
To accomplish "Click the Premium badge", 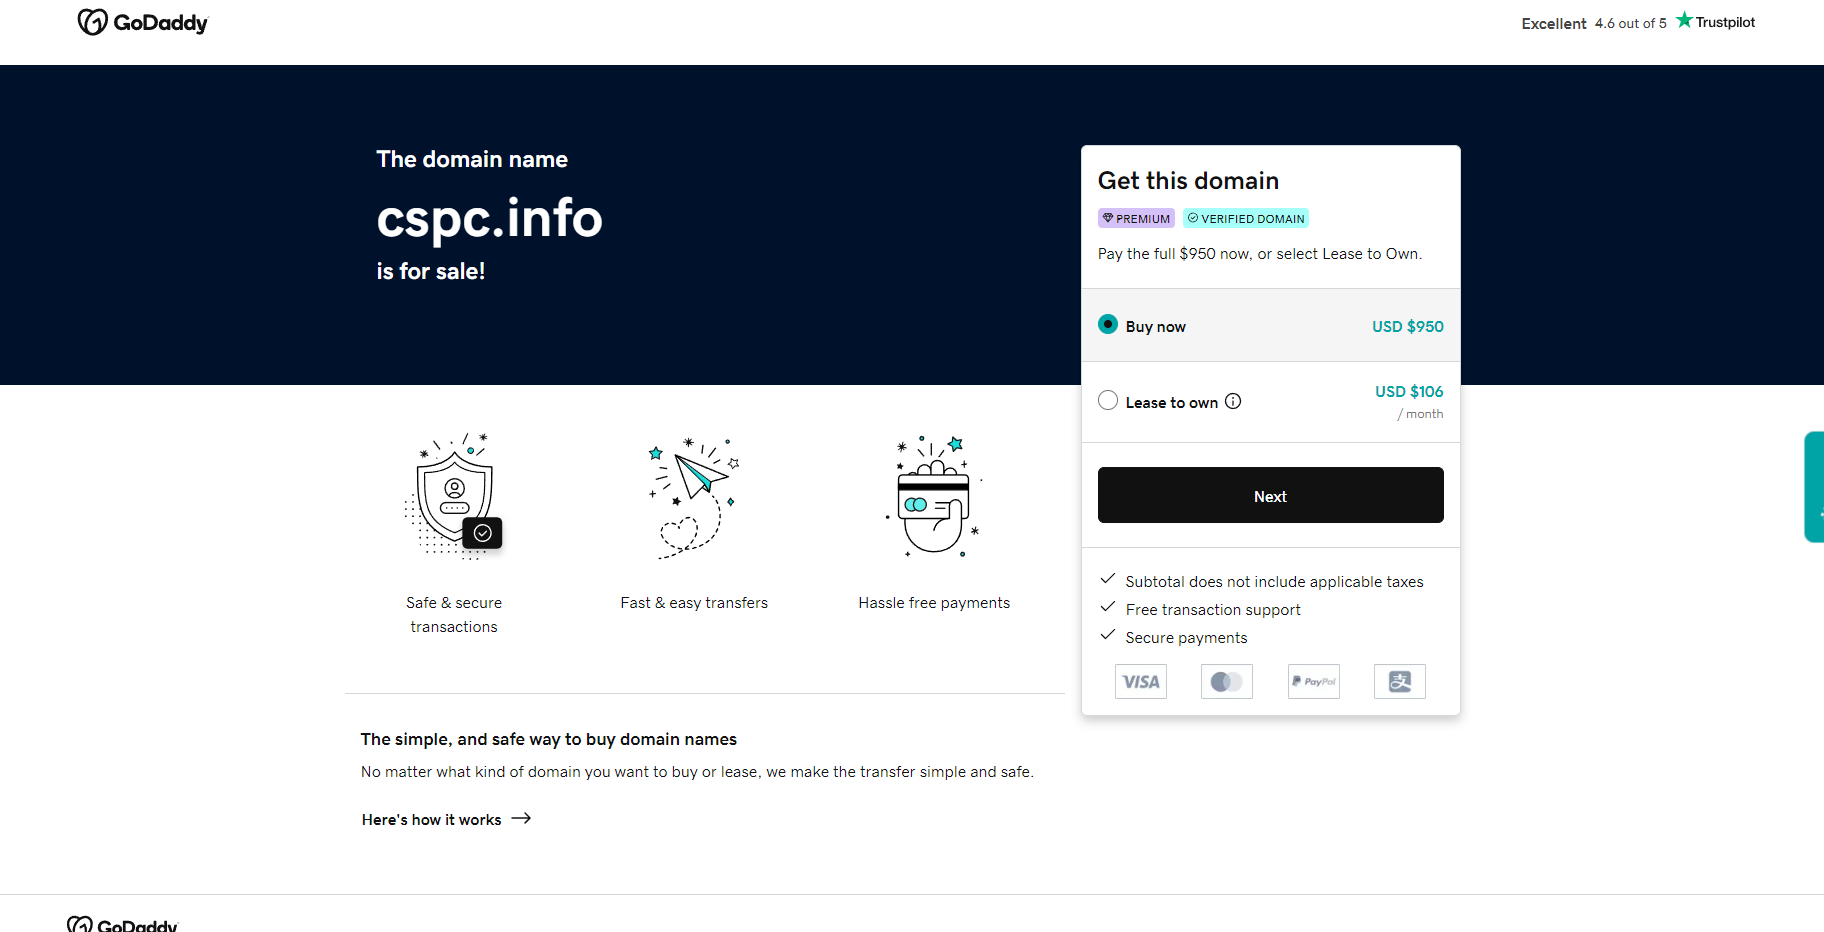I will (x=1136, y=218).
